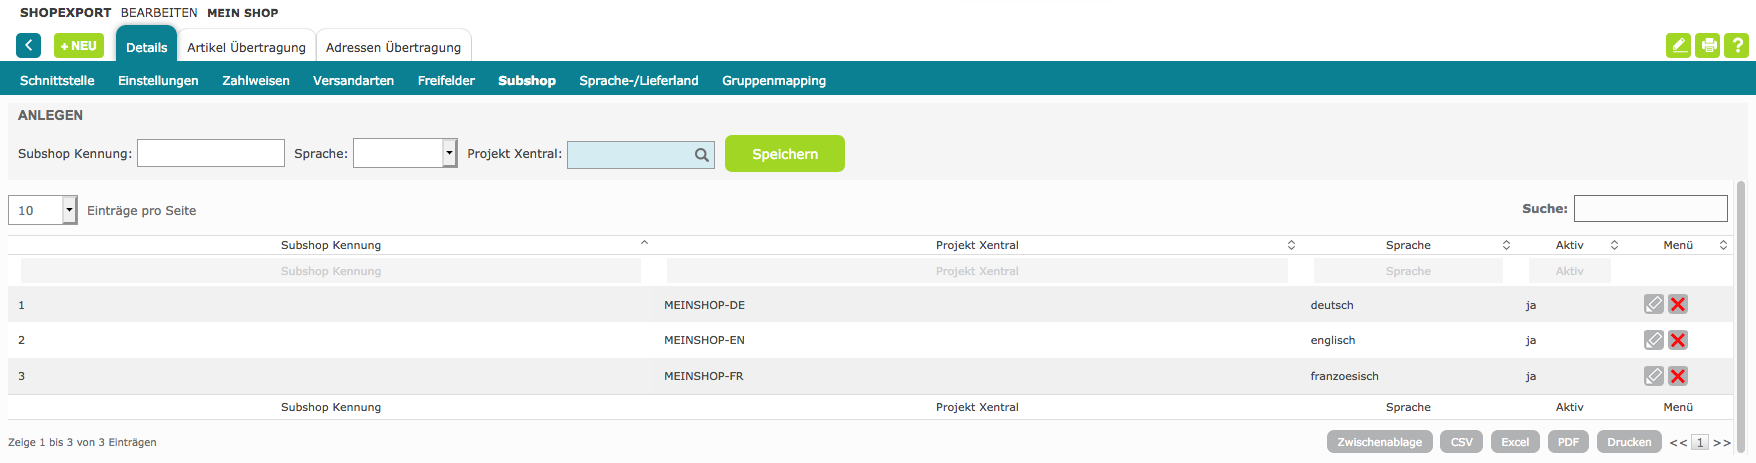Viewport: 1756px width, 463px height.
Task: Delete the MEINSHOP-FR subshop entry
Action: [x=1678, y=376]
